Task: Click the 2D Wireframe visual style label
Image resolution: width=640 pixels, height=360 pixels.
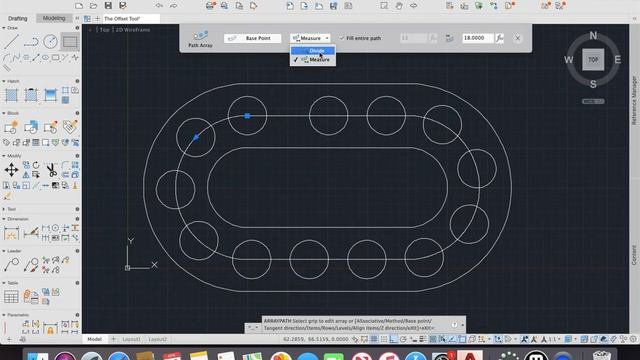Action: coord(133,30)
